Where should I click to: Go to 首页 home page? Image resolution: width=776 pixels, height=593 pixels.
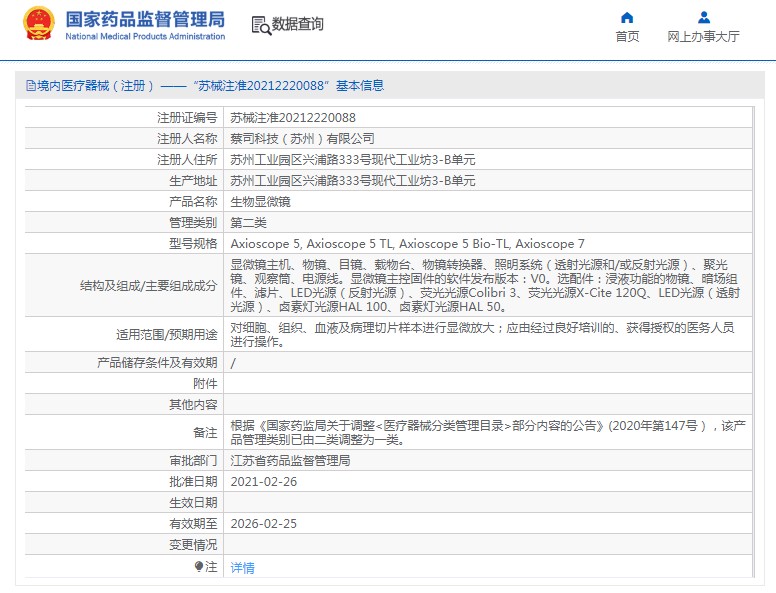click(627, 37)
